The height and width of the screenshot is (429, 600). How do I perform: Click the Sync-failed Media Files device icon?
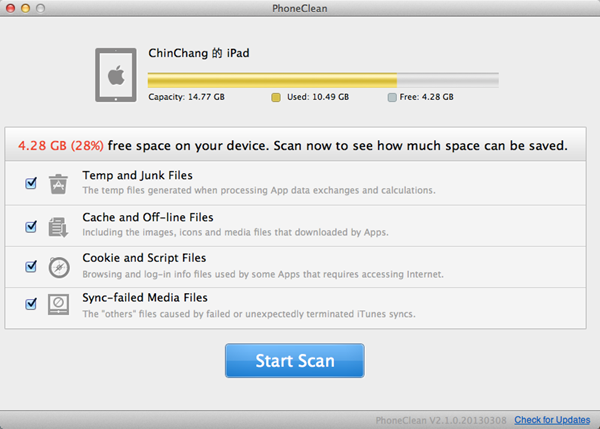point(59,304)
